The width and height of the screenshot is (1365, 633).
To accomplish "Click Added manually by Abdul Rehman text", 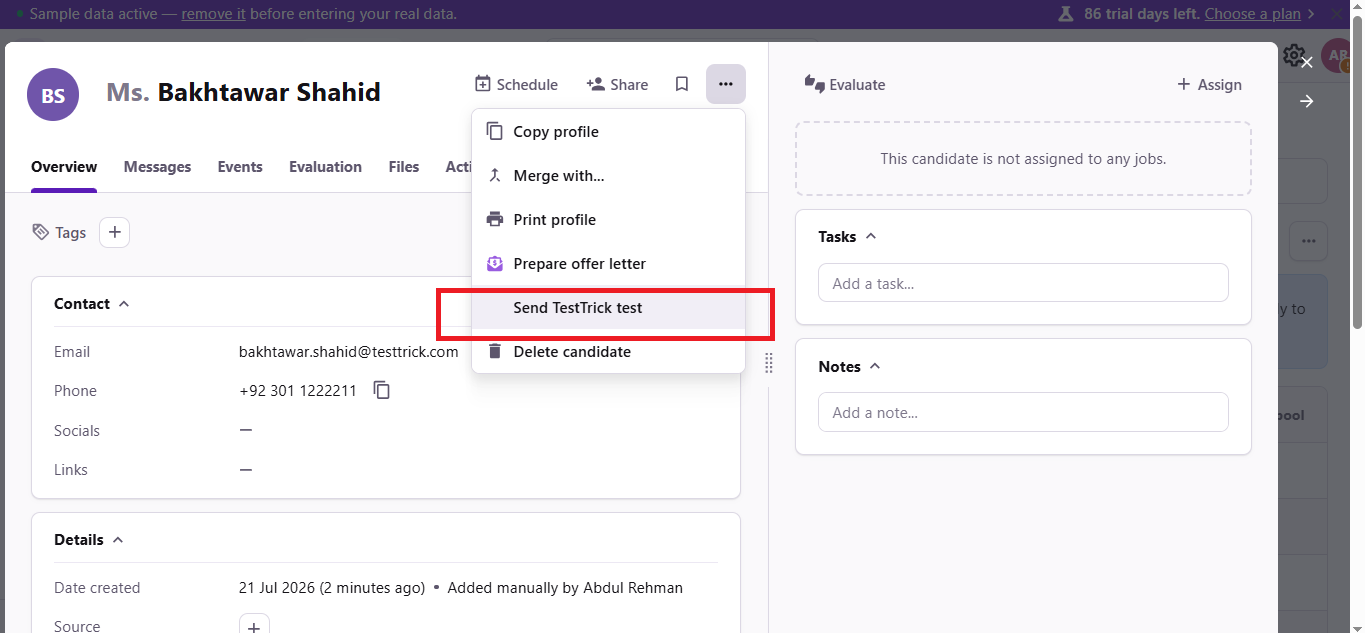I will point(565,588).
